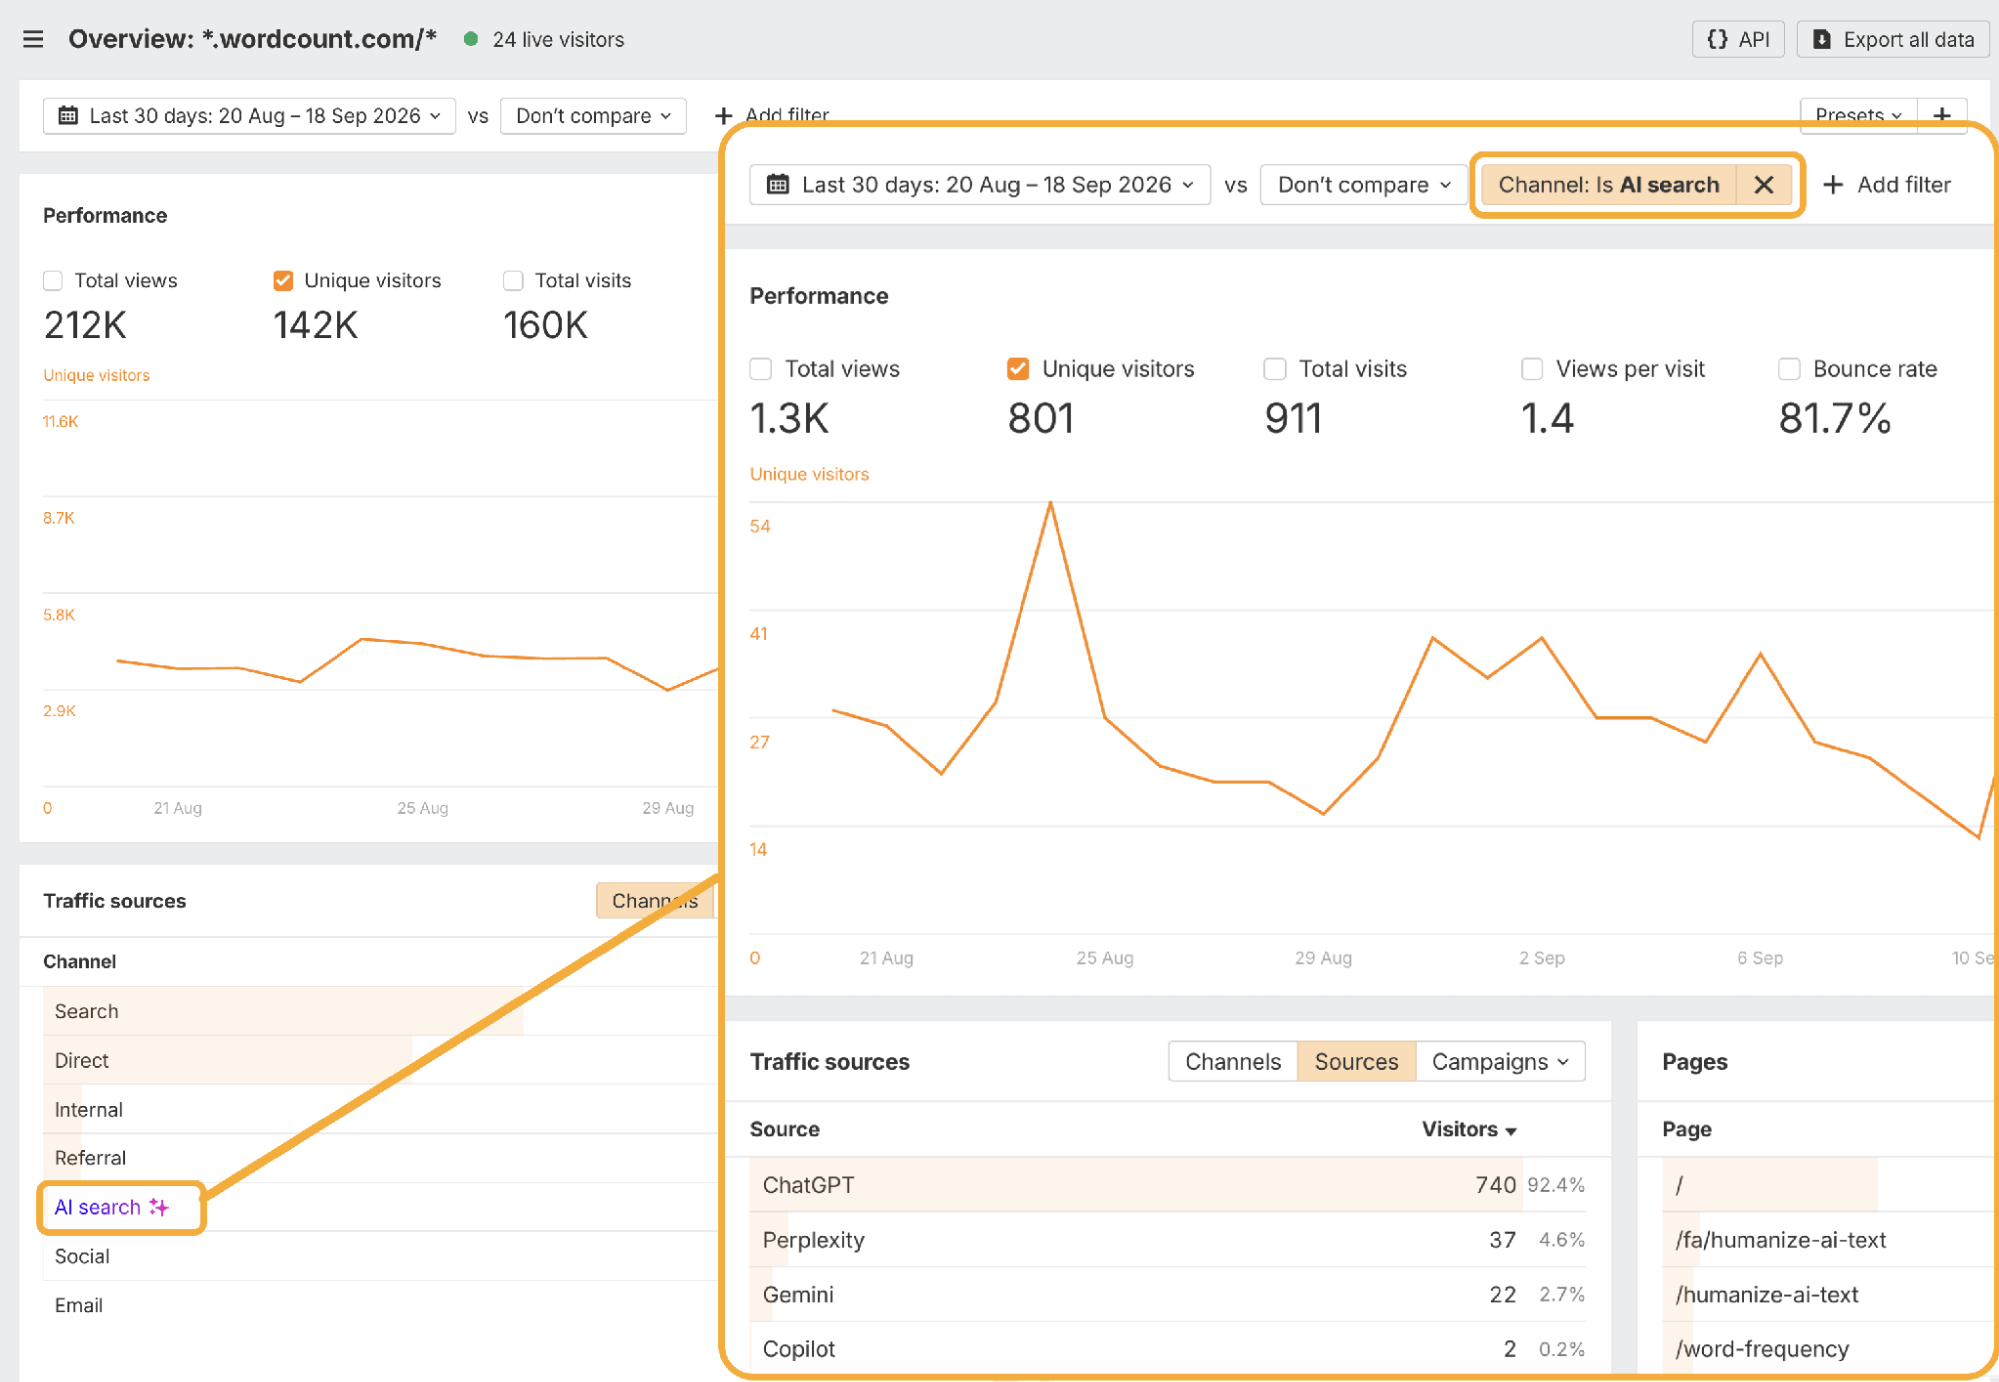Remove the Channel: Is AI search filter
This screenshot has height=1382, width=1999.
click(x=1764, y=185)
